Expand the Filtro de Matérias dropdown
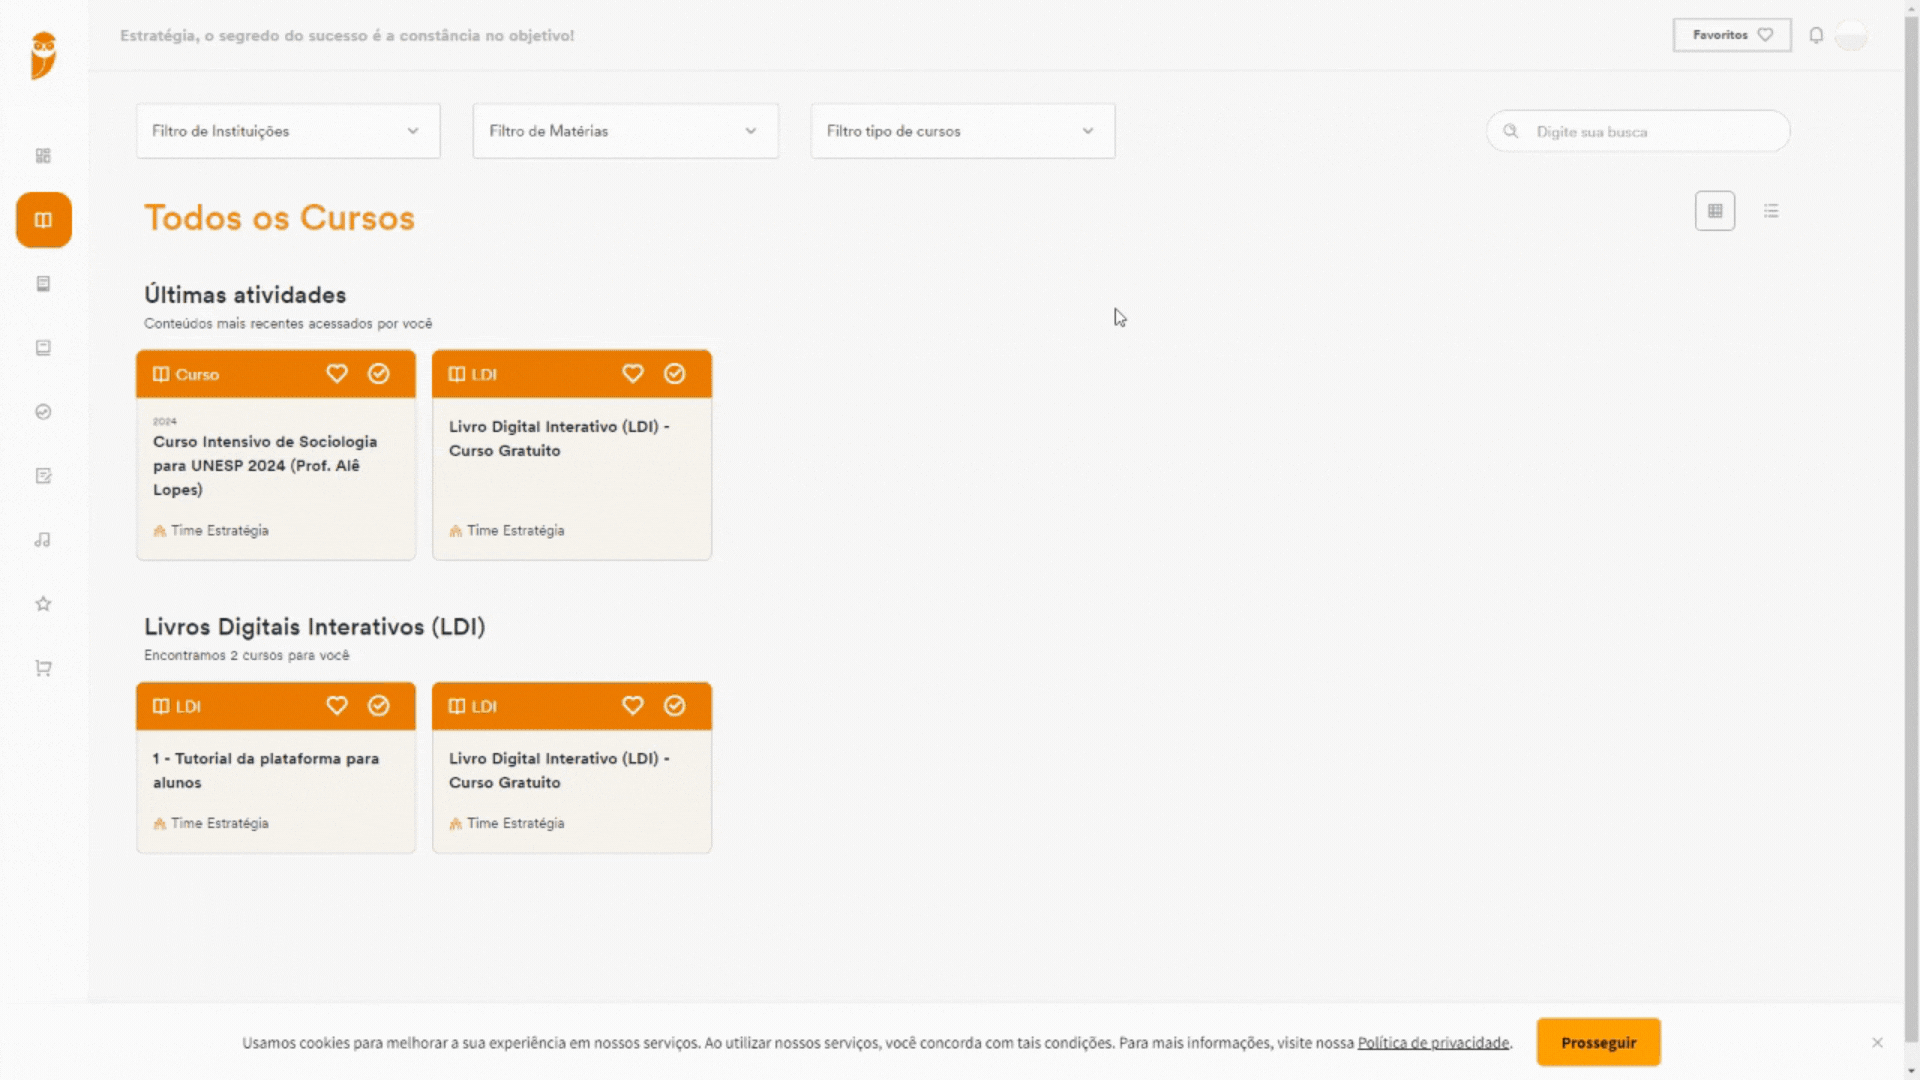 pos(625,131)
